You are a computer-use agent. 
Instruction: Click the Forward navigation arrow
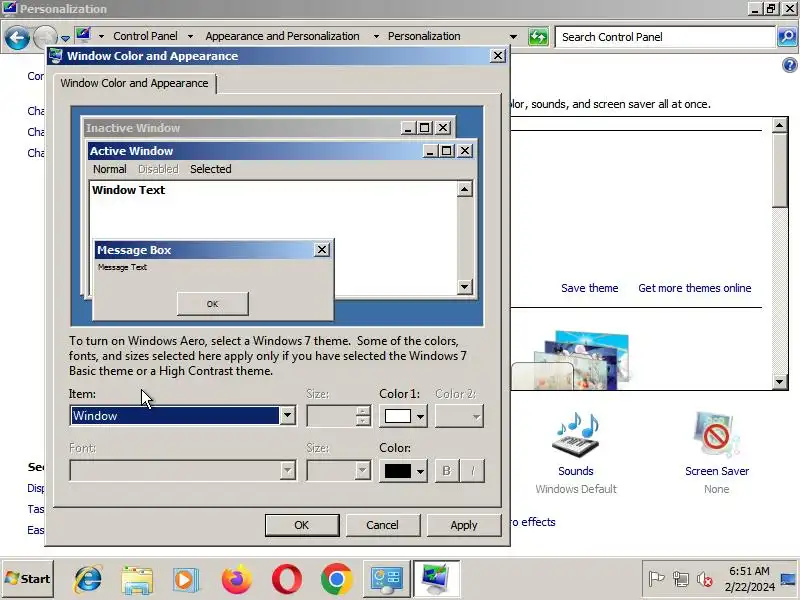point(45,37)
